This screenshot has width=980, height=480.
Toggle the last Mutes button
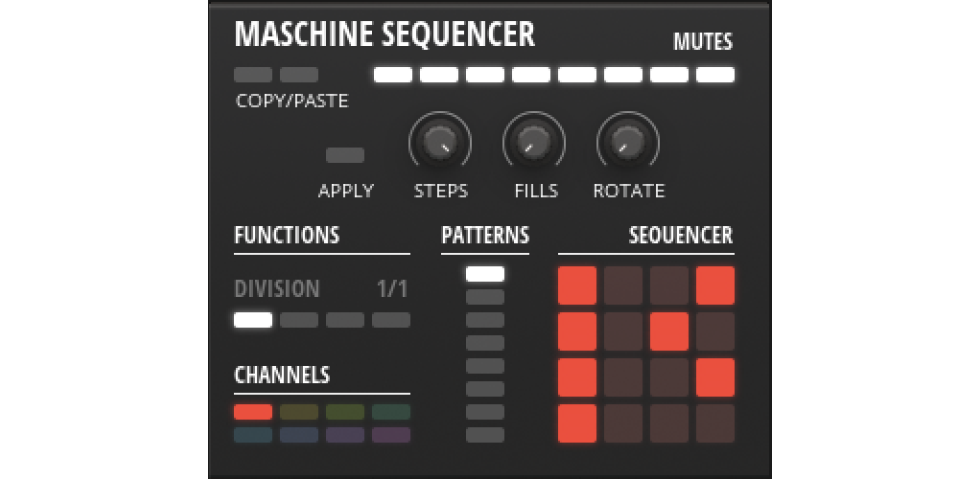pos(715,74)
